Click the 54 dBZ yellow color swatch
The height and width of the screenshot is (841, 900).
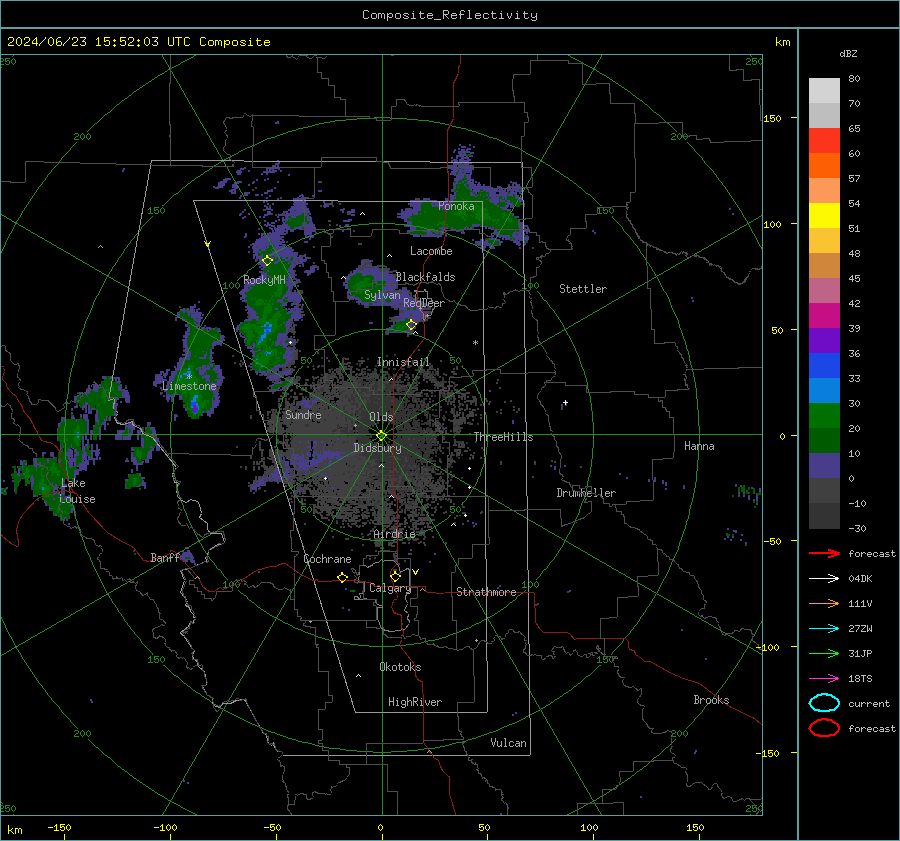point(824,215)
